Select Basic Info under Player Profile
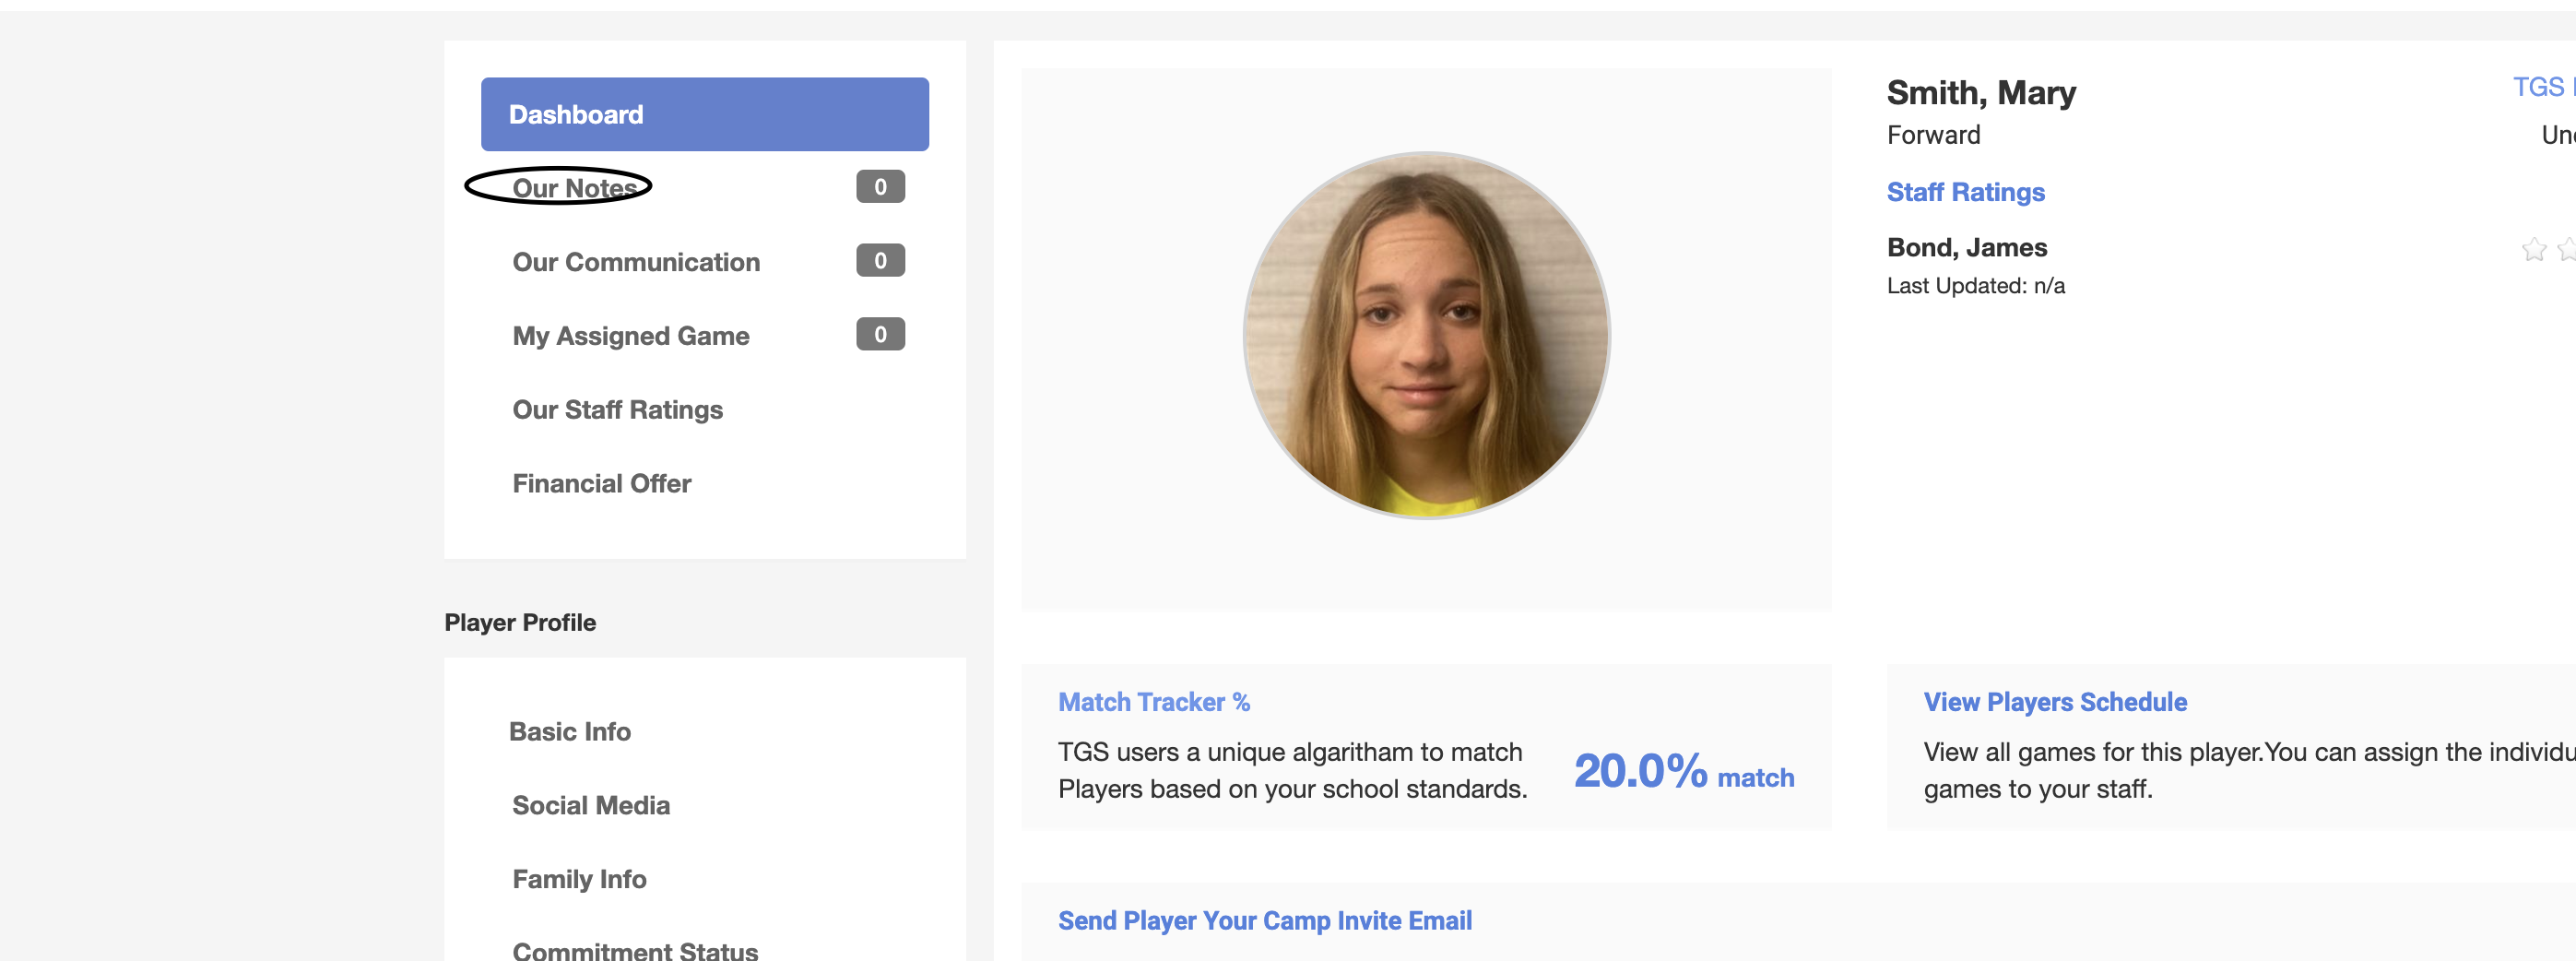The width and height of the screenshot is (2576, 961). [x=569, y=732]
